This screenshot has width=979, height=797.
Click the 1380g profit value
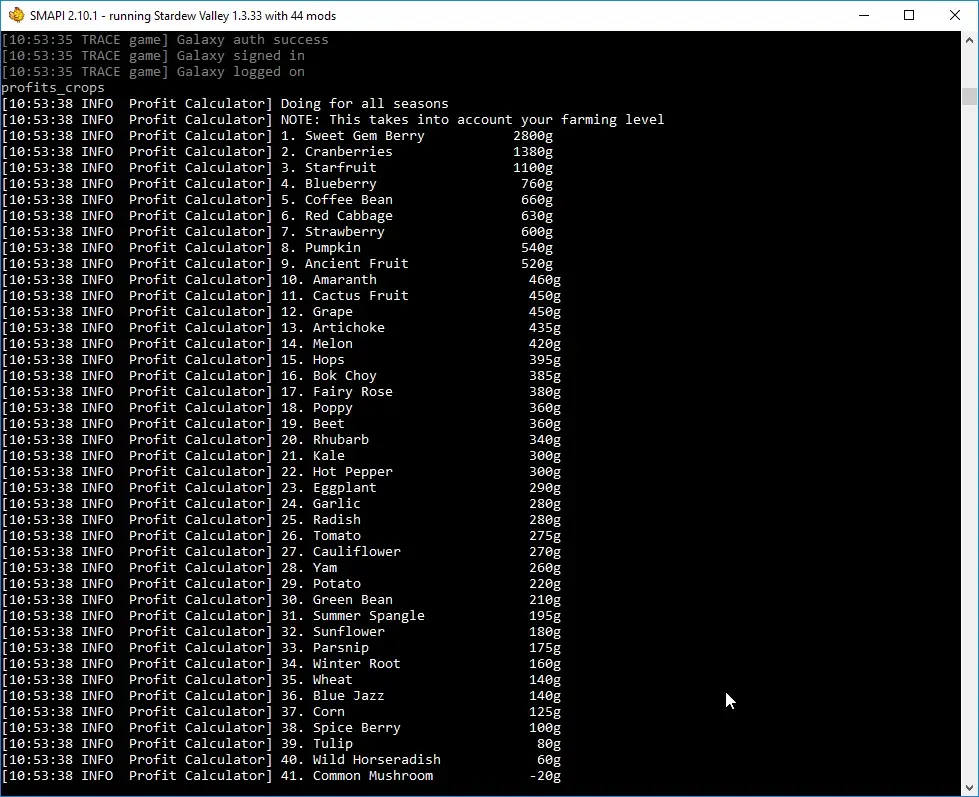pos(533,152)
